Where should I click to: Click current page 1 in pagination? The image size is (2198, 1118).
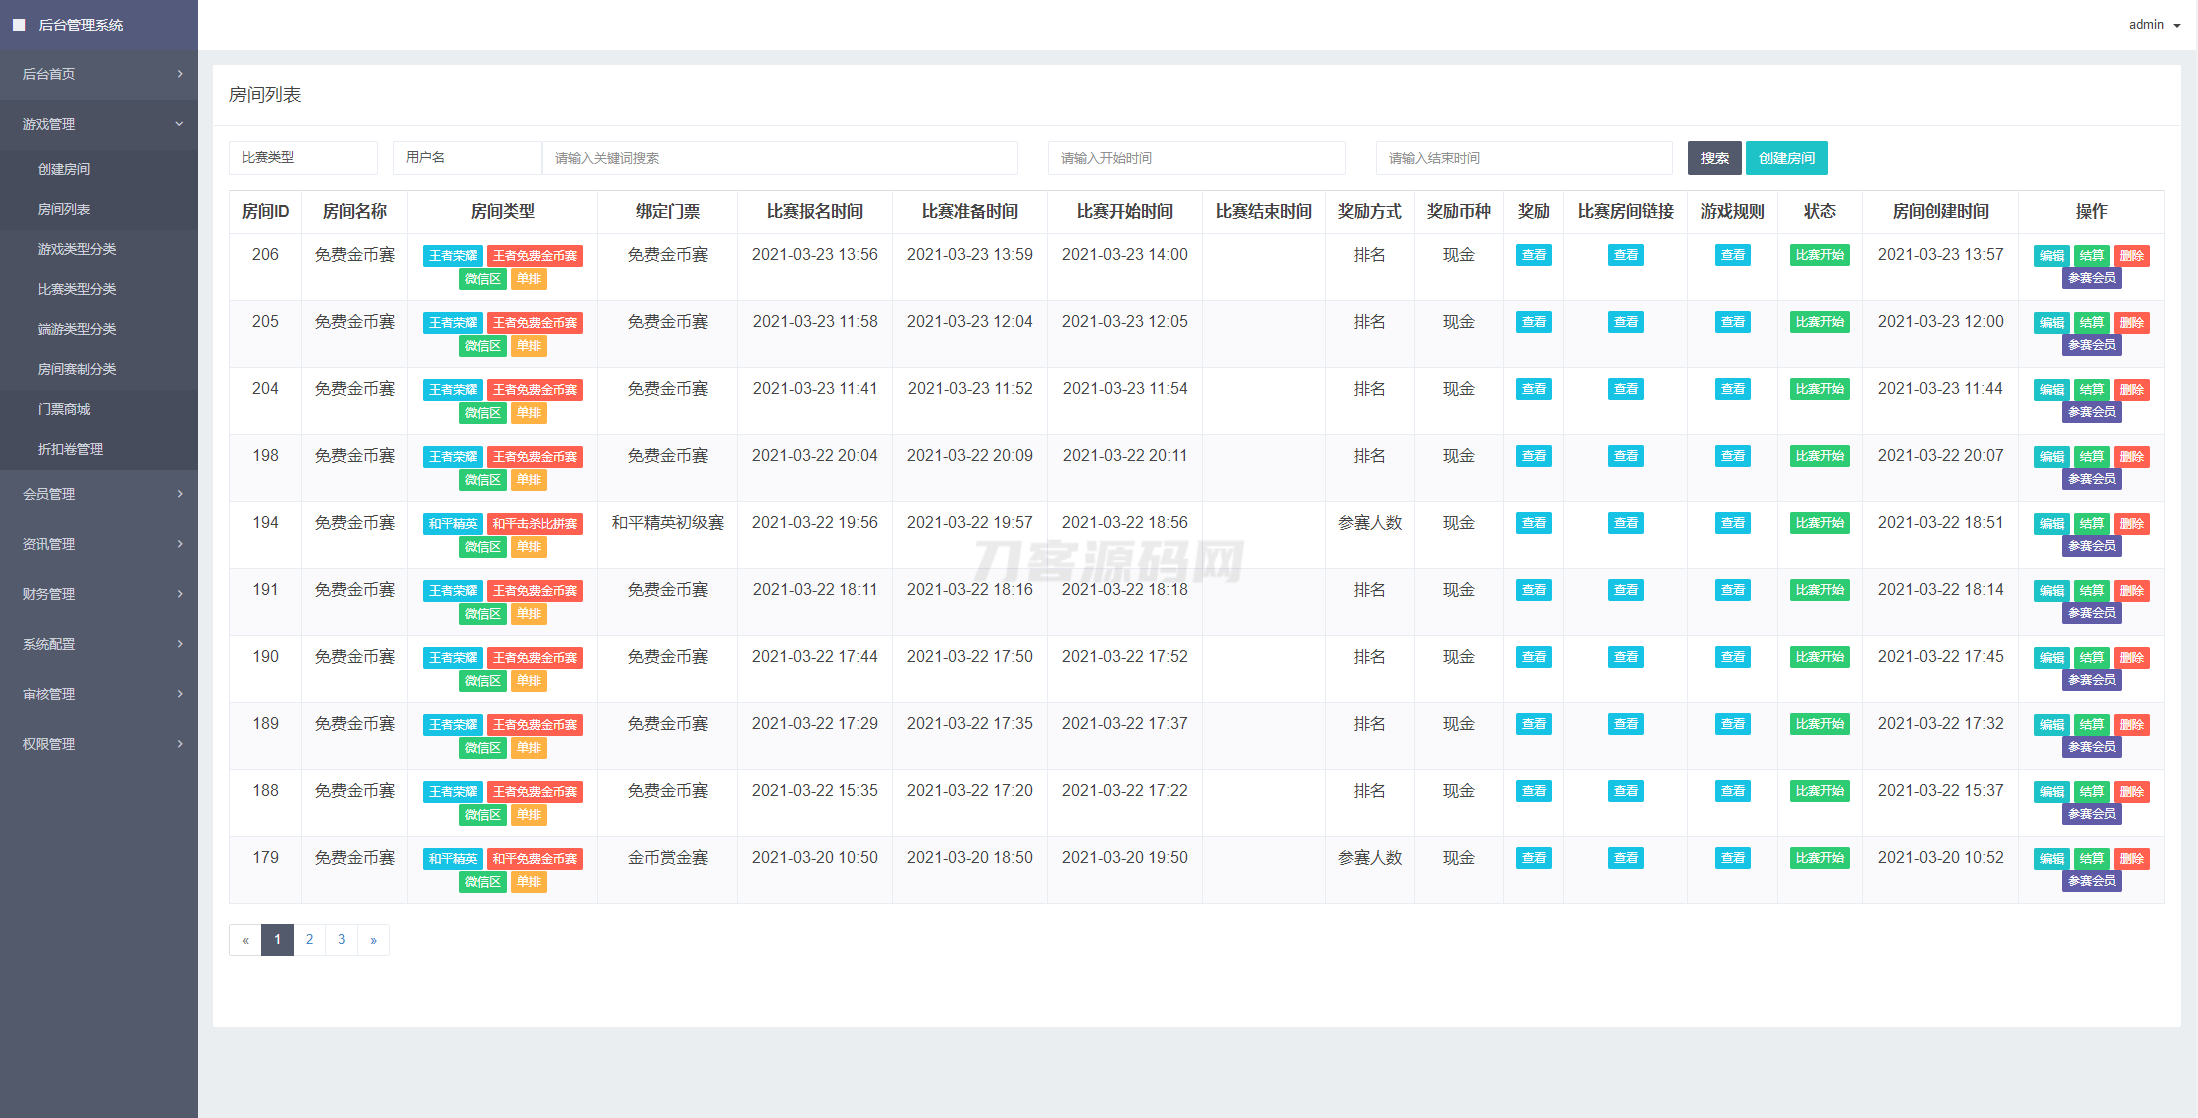[278, 940]
